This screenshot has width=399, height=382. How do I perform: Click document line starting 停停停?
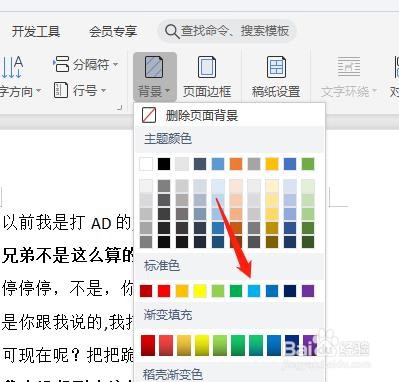(68, 289)
